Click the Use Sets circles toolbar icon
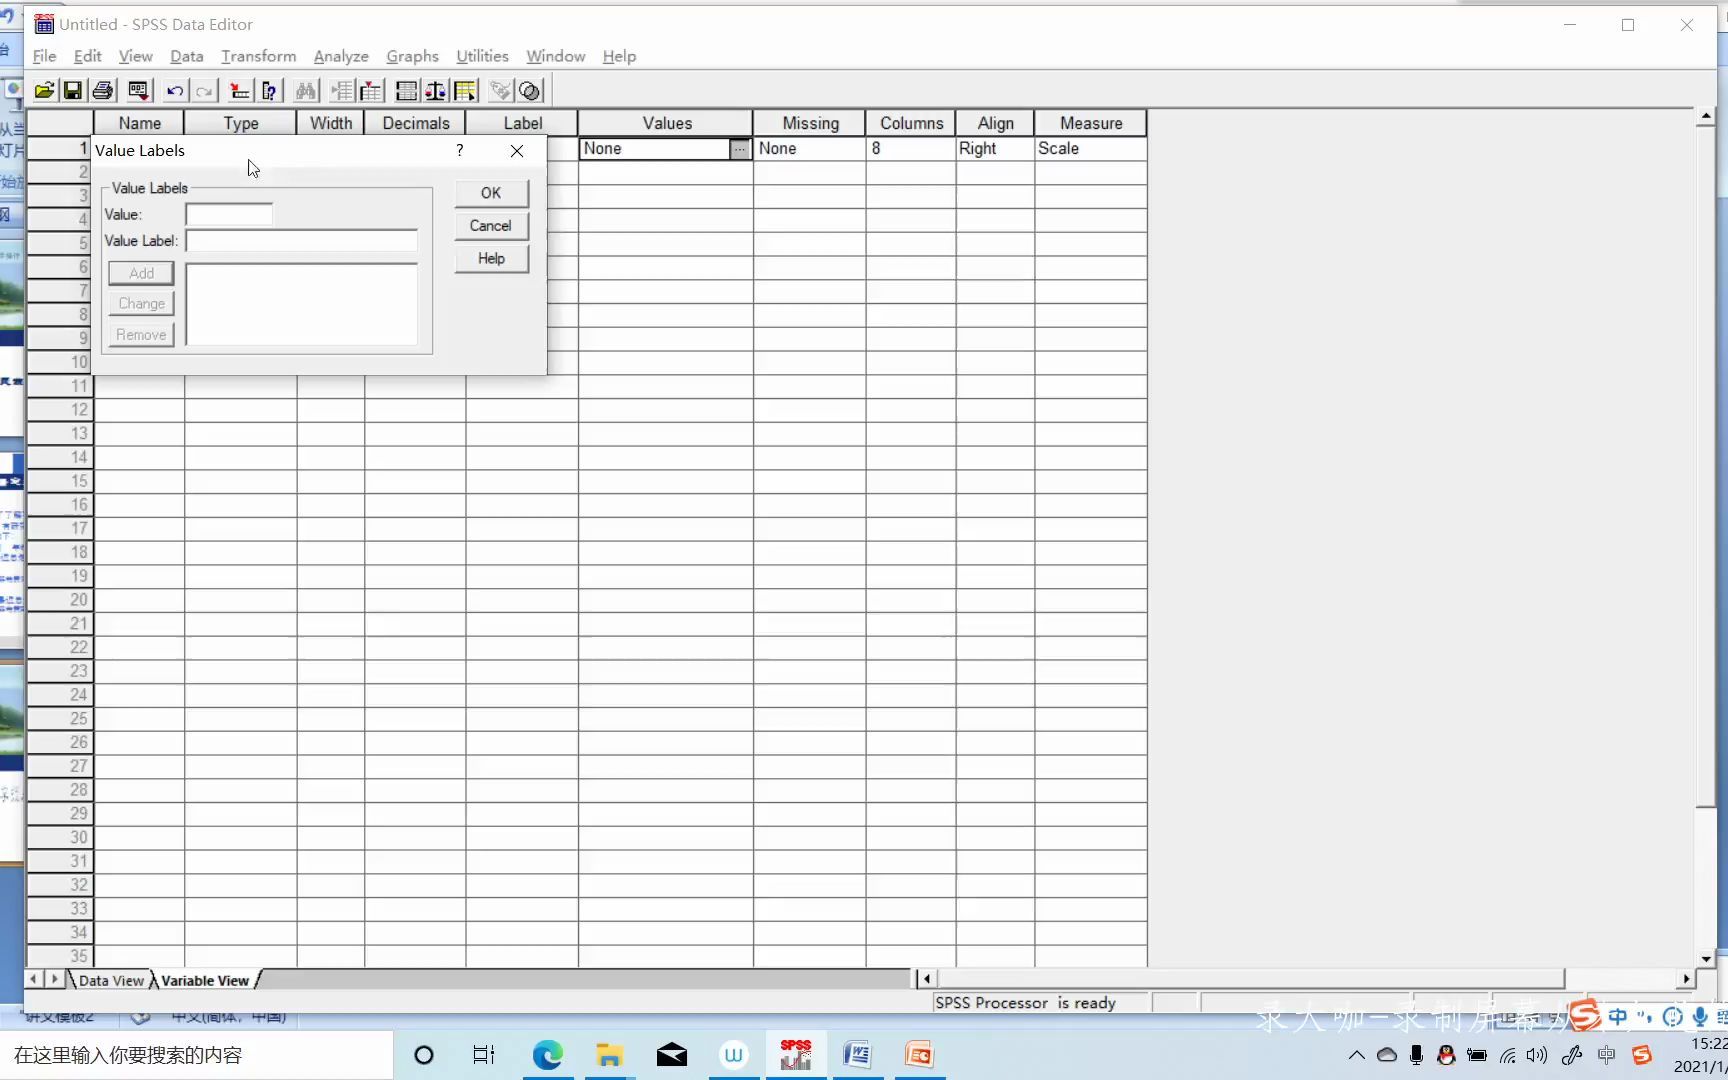 [x=530, y=91]
